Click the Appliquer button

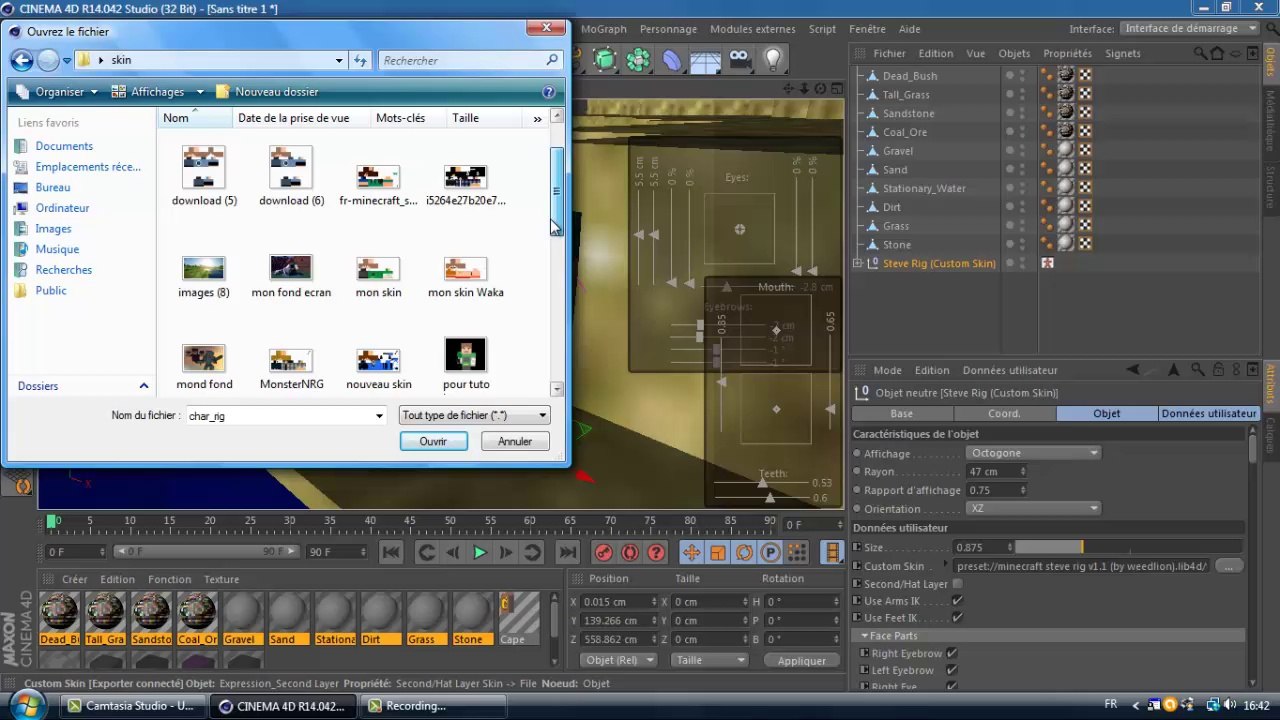click(802, 661)
